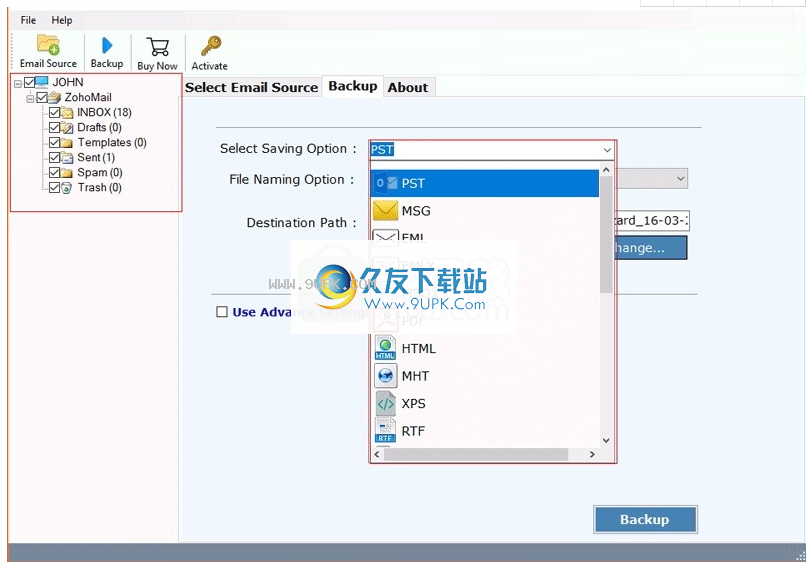Uncheck the ZohoMail checkbox
This screenshot has height=574, width=809.
click(42, 97)
